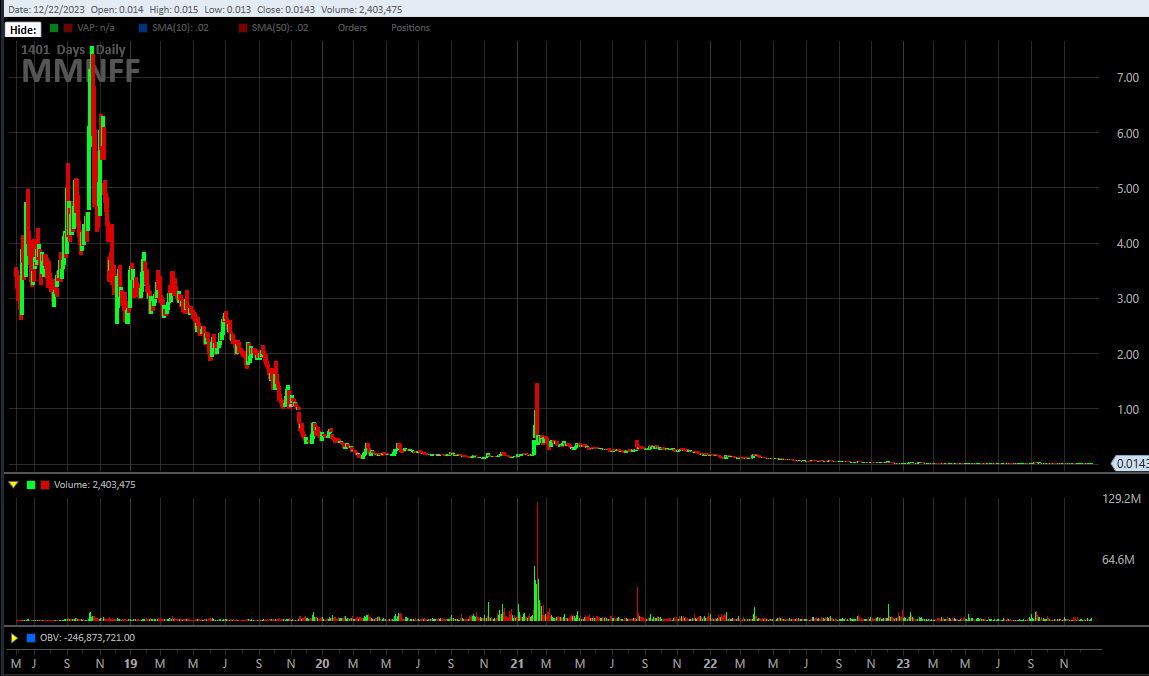Screen dimensions: 1149x676
Task: Click the blue SMA(10) color square
Action: pyautogui.click(x=142, y=28)
